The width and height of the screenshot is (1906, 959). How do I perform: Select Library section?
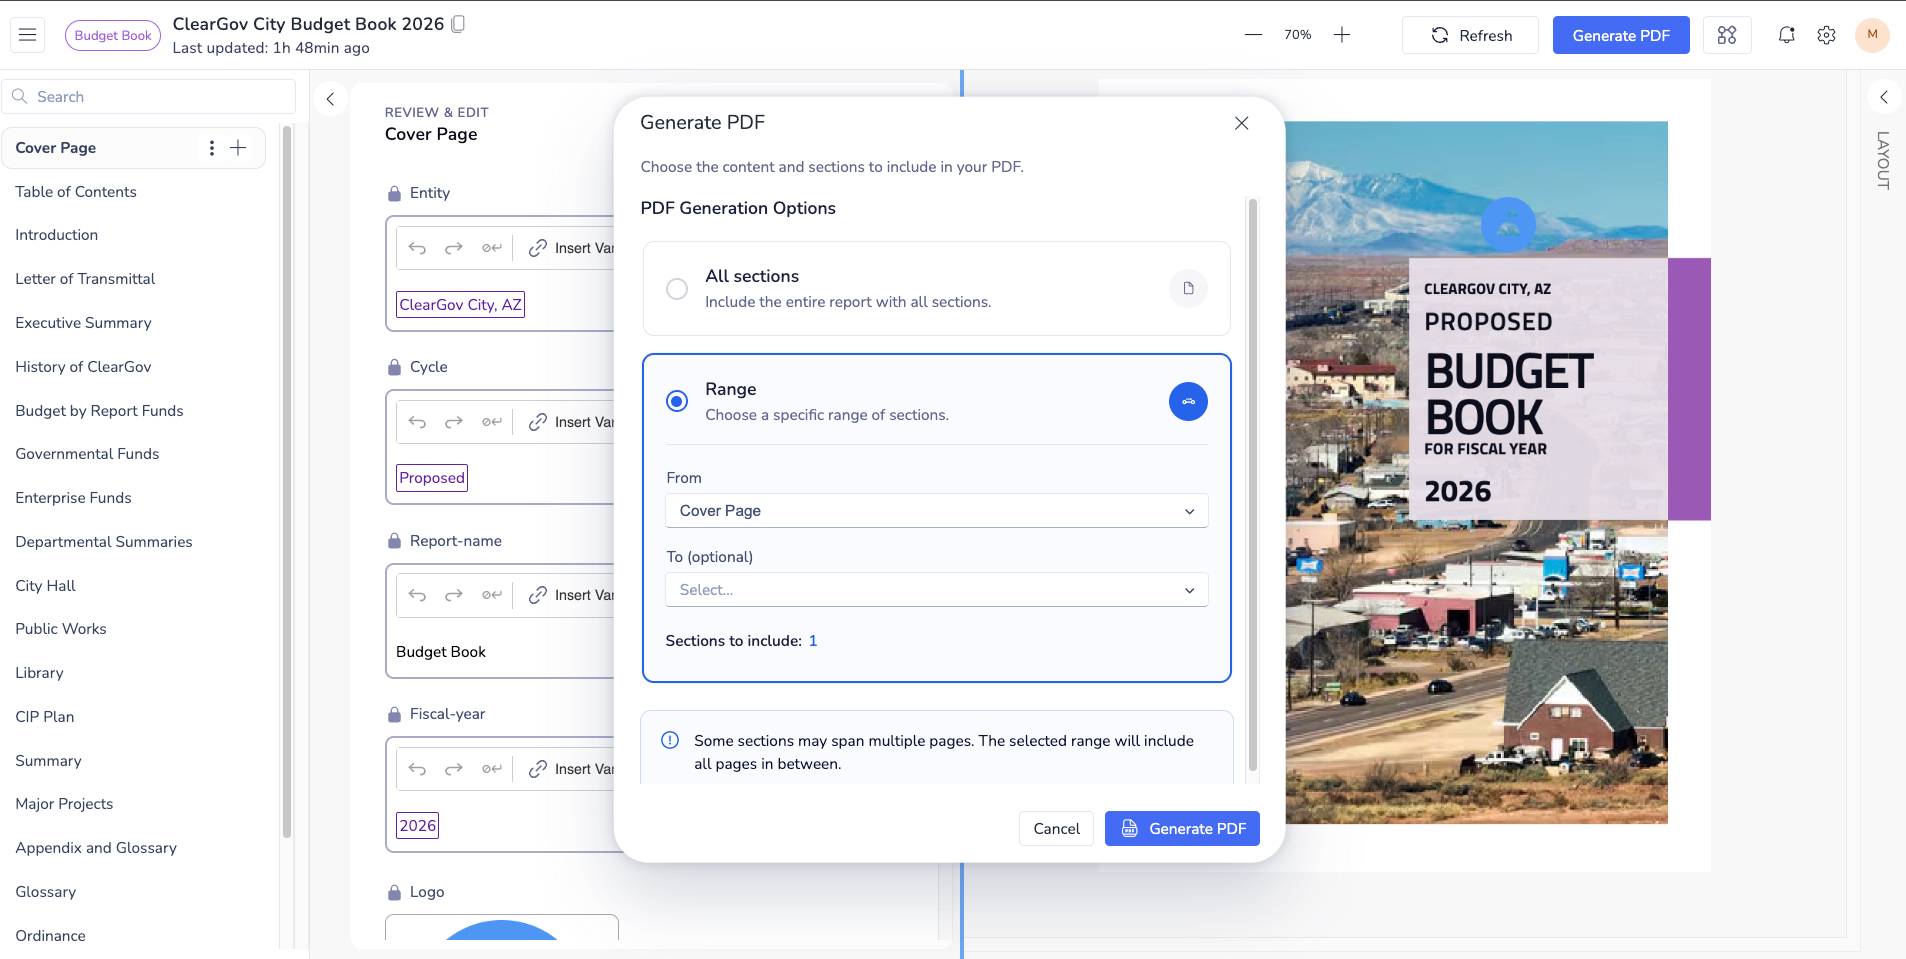tap(39, 673)
